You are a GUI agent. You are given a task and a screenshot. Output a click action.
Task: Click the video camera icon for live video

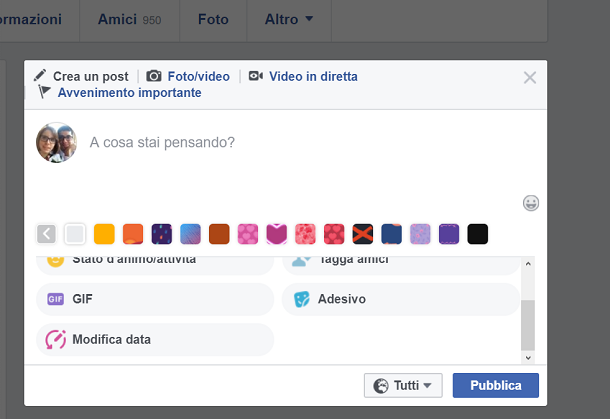pyautogui.click(x=256, y=75)
